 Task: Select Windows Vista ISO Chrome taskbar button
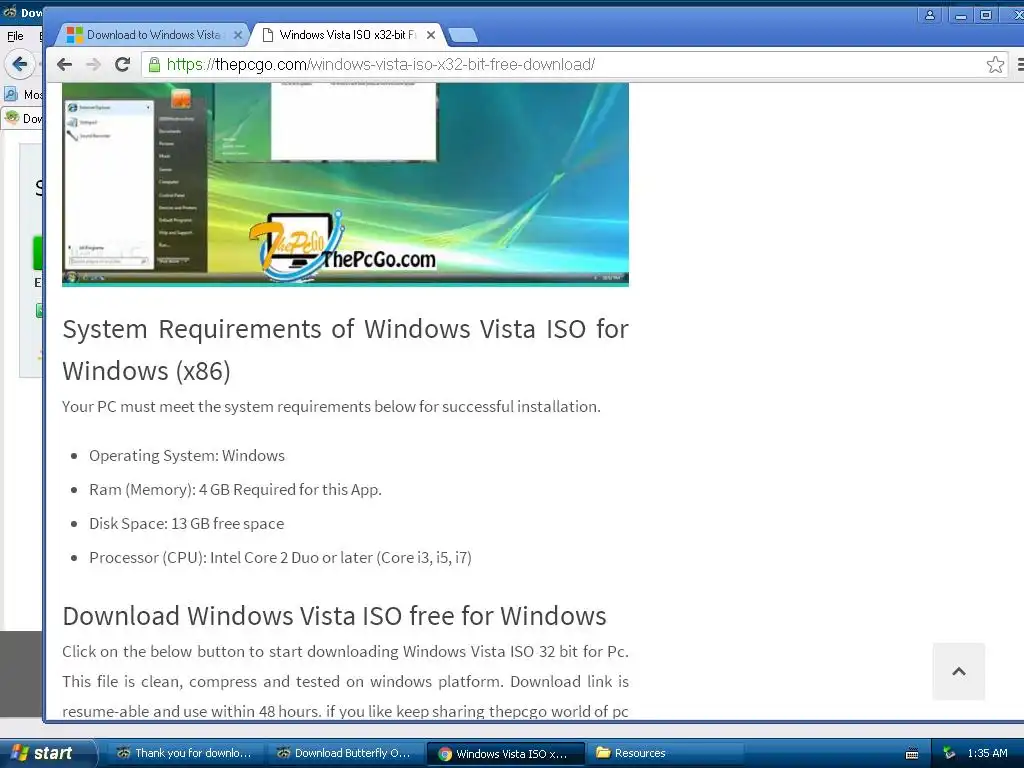pos(504,753)
